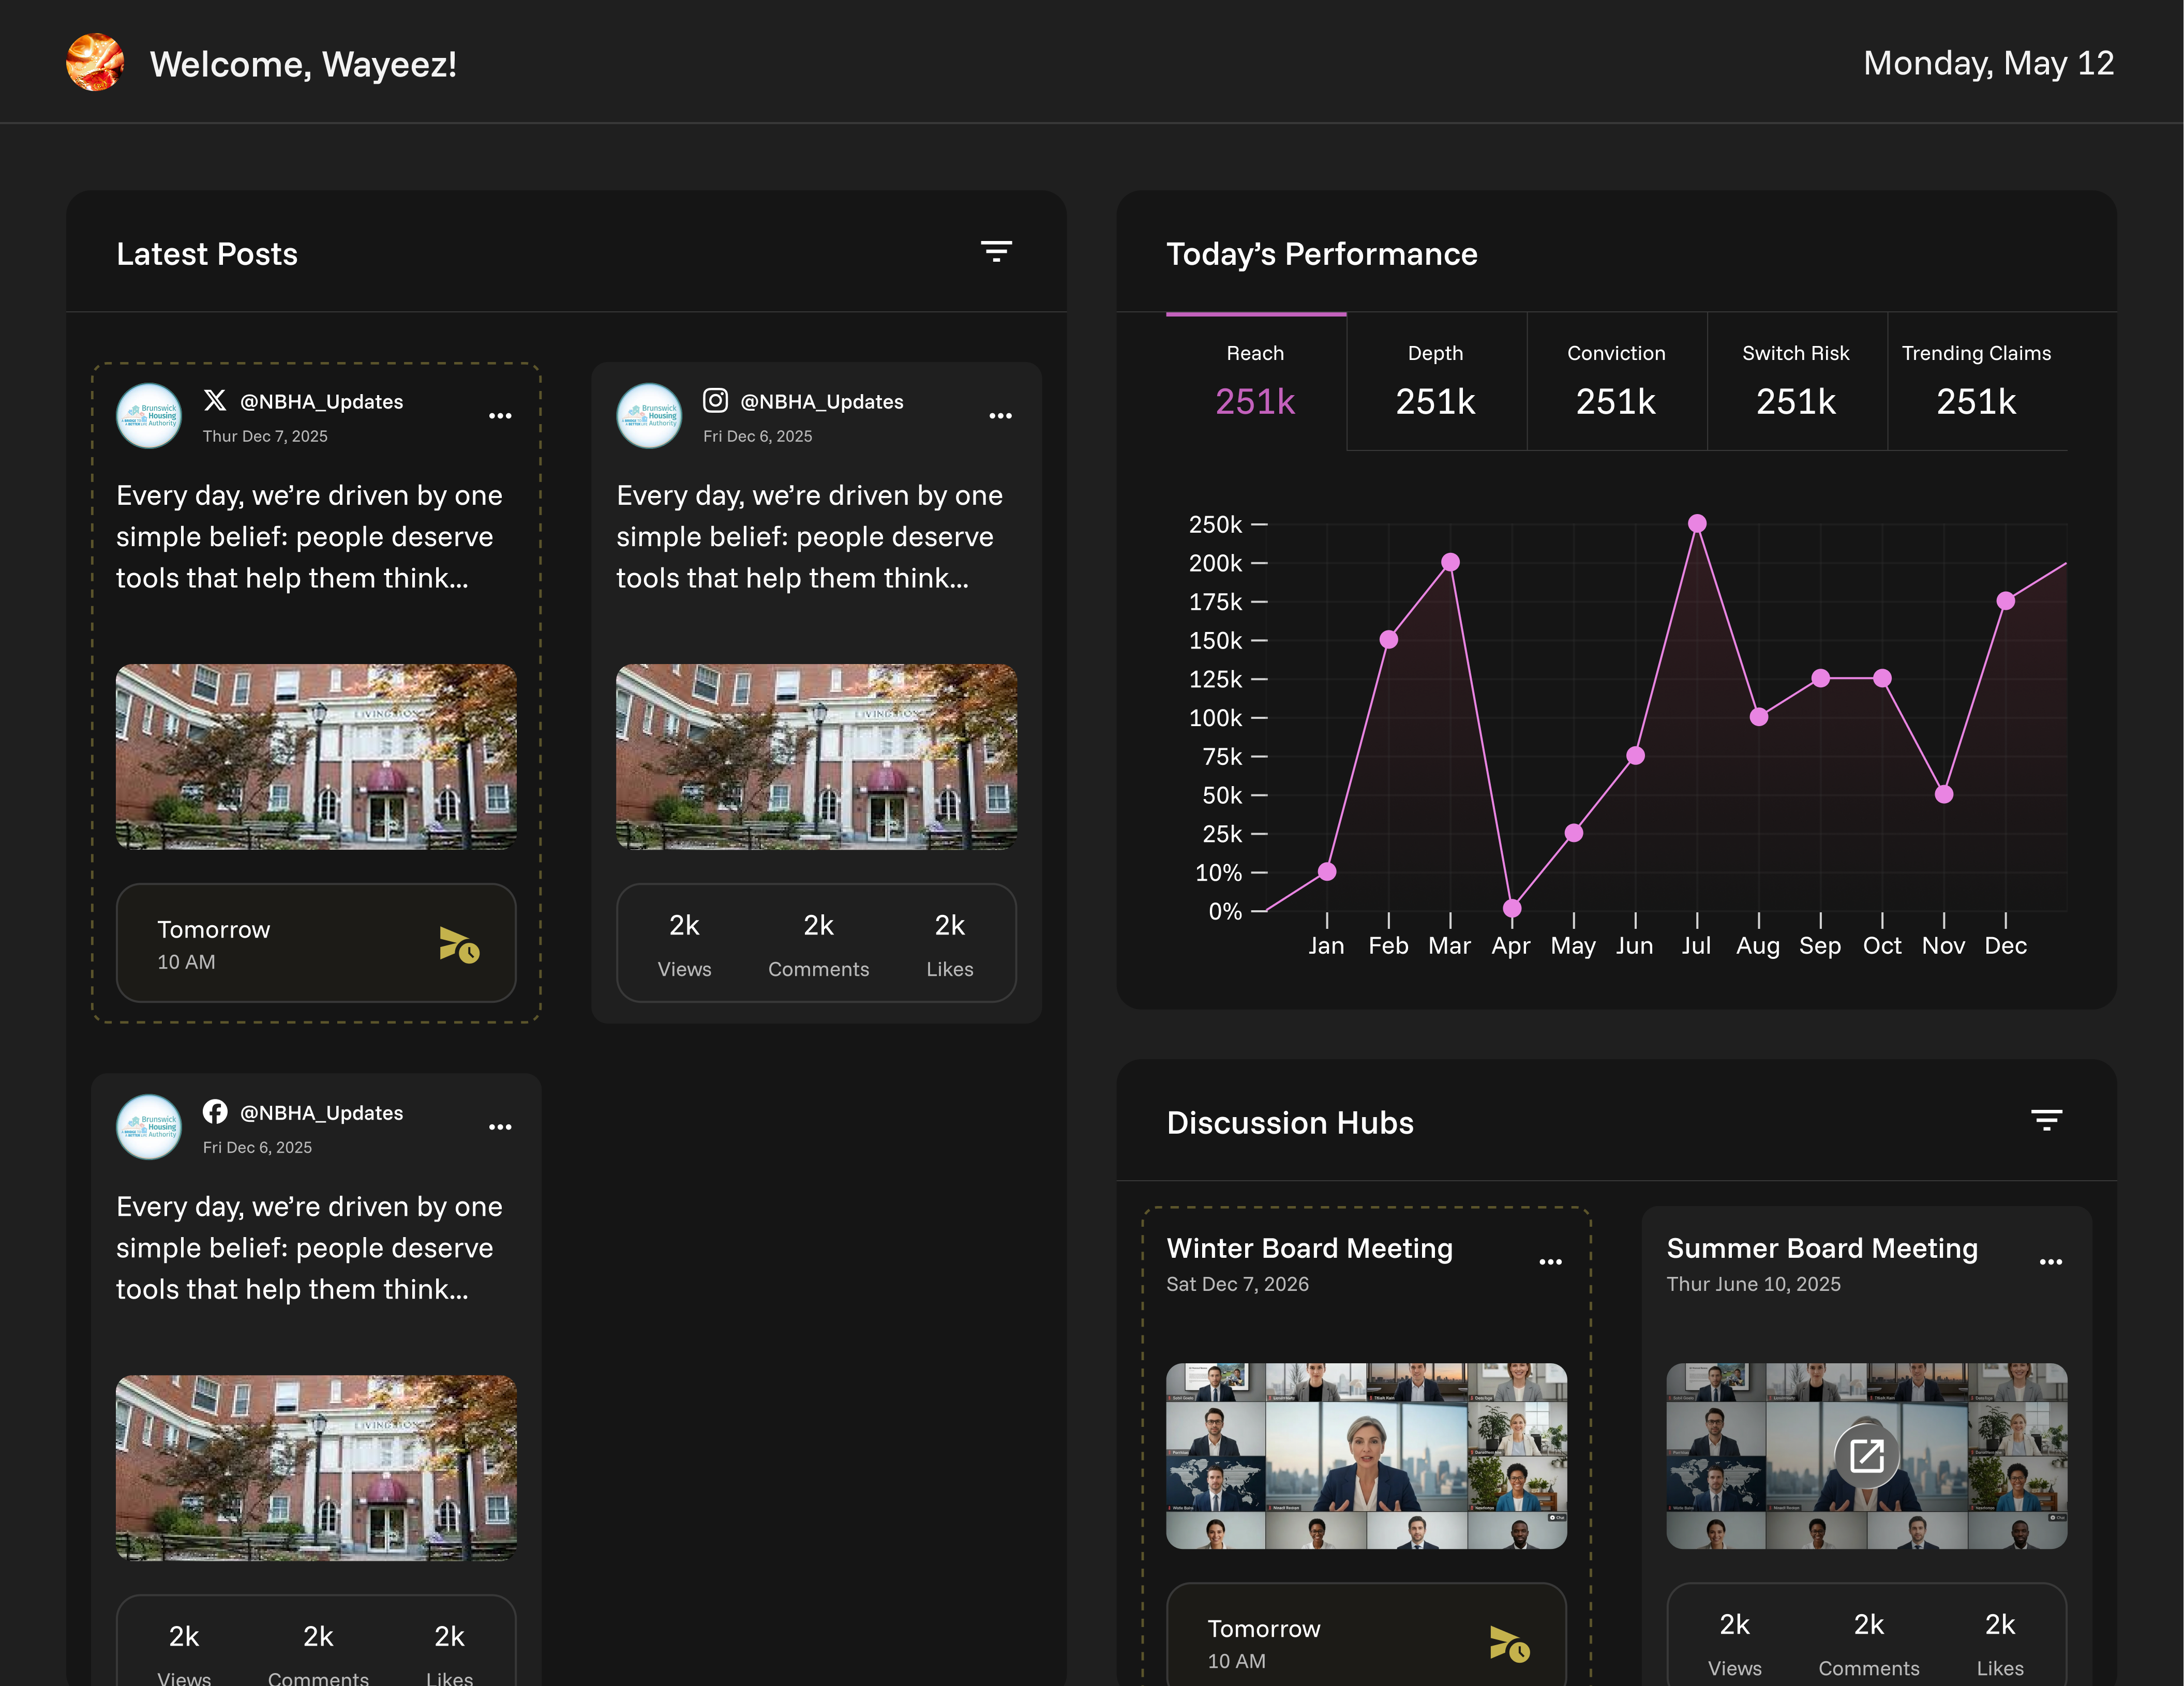Open the Winter Board Meeting video thumbnail
The image size is (2184, 1686).
point(1366,1456)
